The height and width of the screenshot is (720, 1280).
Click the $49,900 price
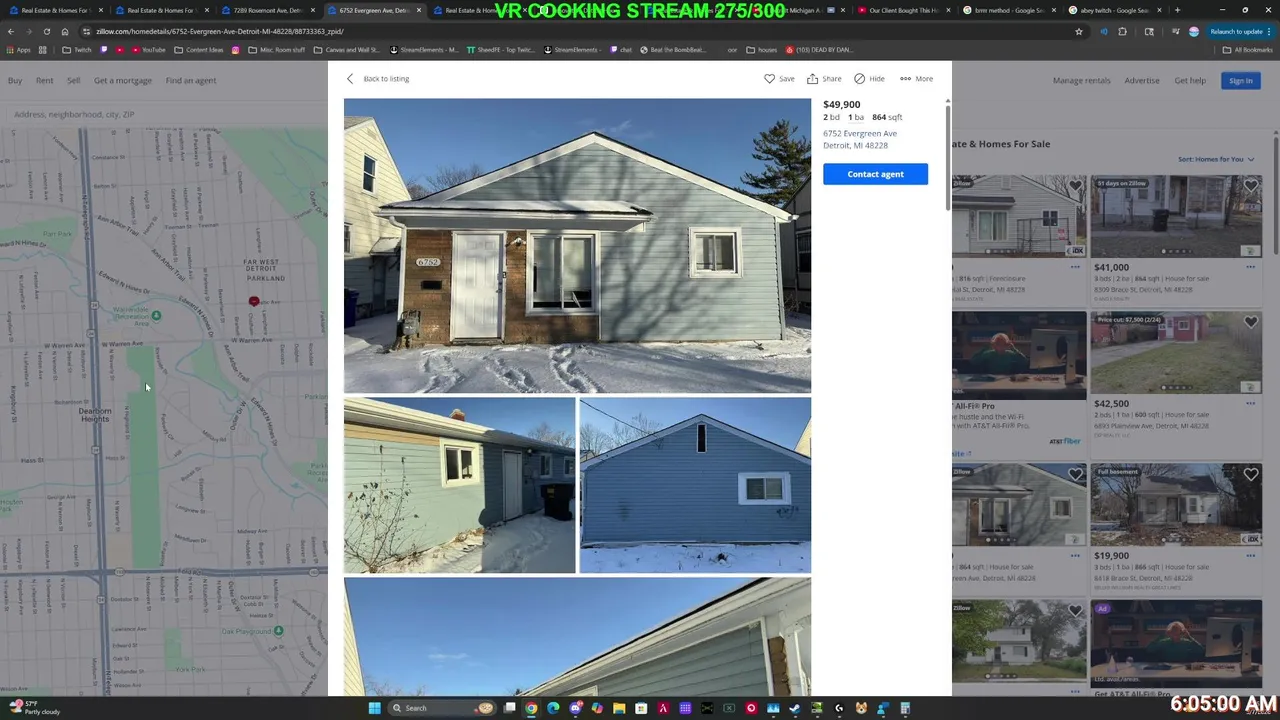click(841, 104)
